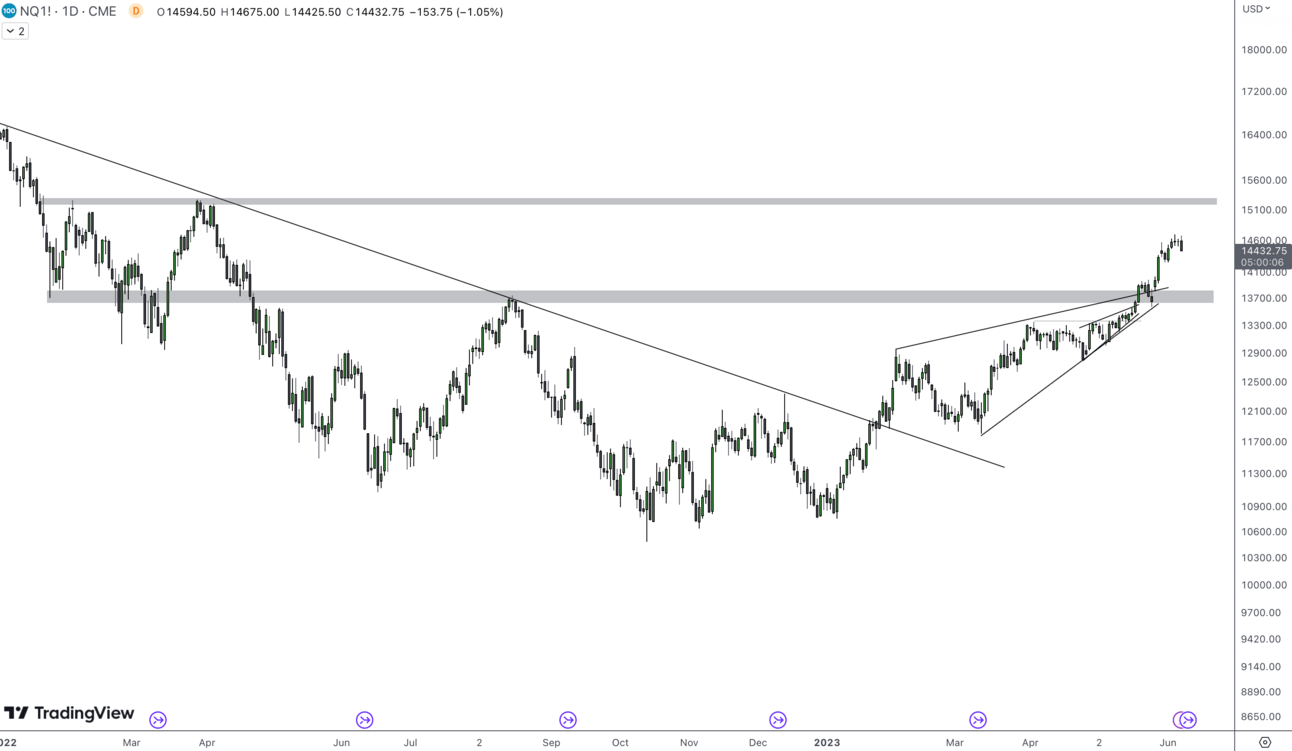The height and width of the screenshot is (751, 1292).
Task: Click the 10000.00 price axis label
Action: click(x=1262, y=585)
